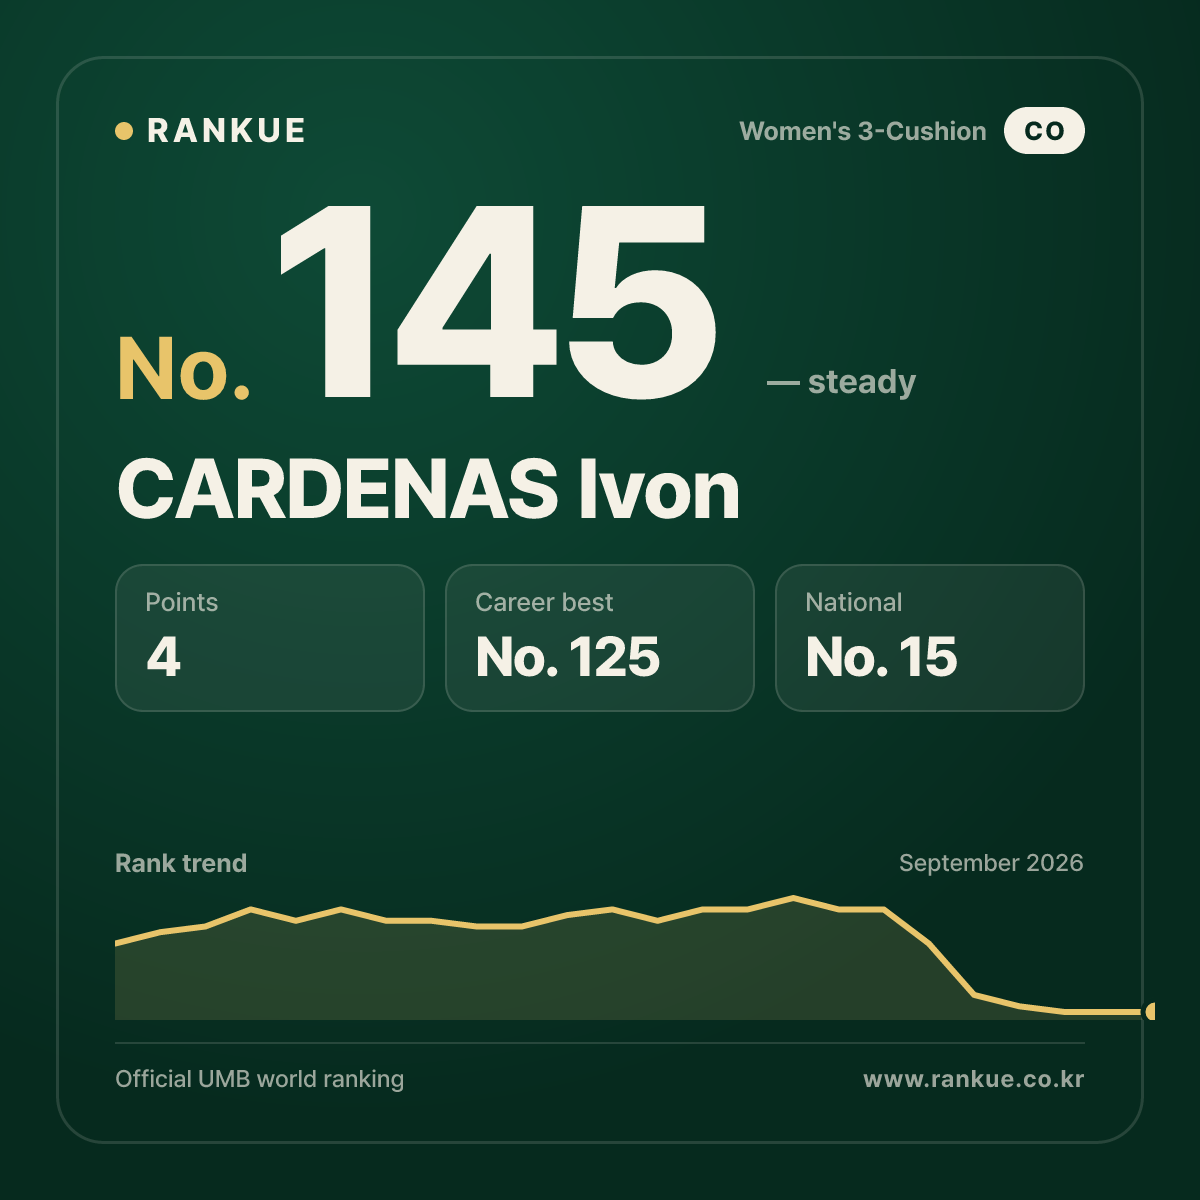Click the large 145 rank number
The width and height of the screenshot is (1200, 1200).
click(497, 302)
